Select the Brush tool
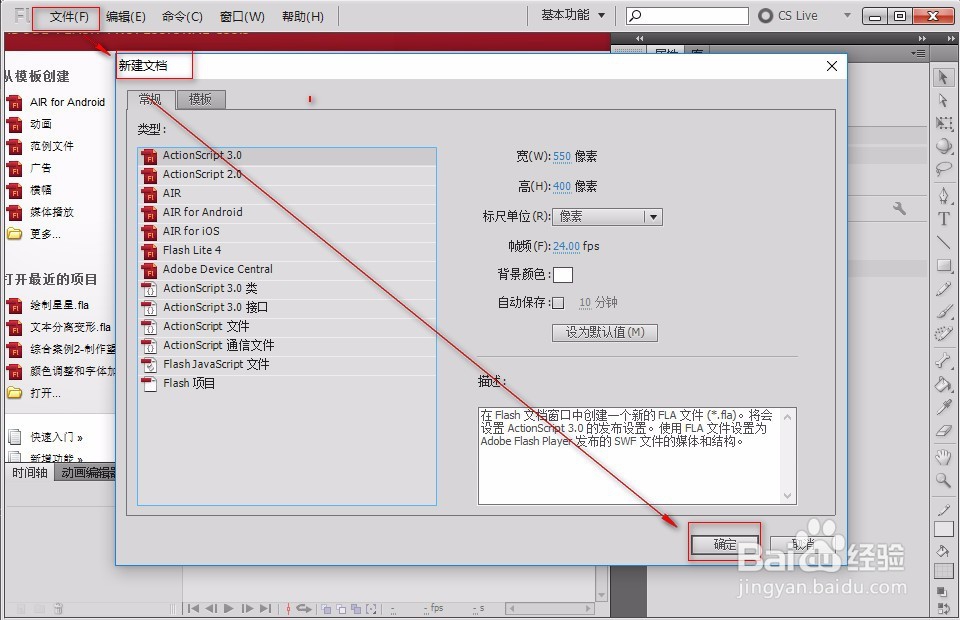Screen dimensions: 960x620 tap(943, 312)
